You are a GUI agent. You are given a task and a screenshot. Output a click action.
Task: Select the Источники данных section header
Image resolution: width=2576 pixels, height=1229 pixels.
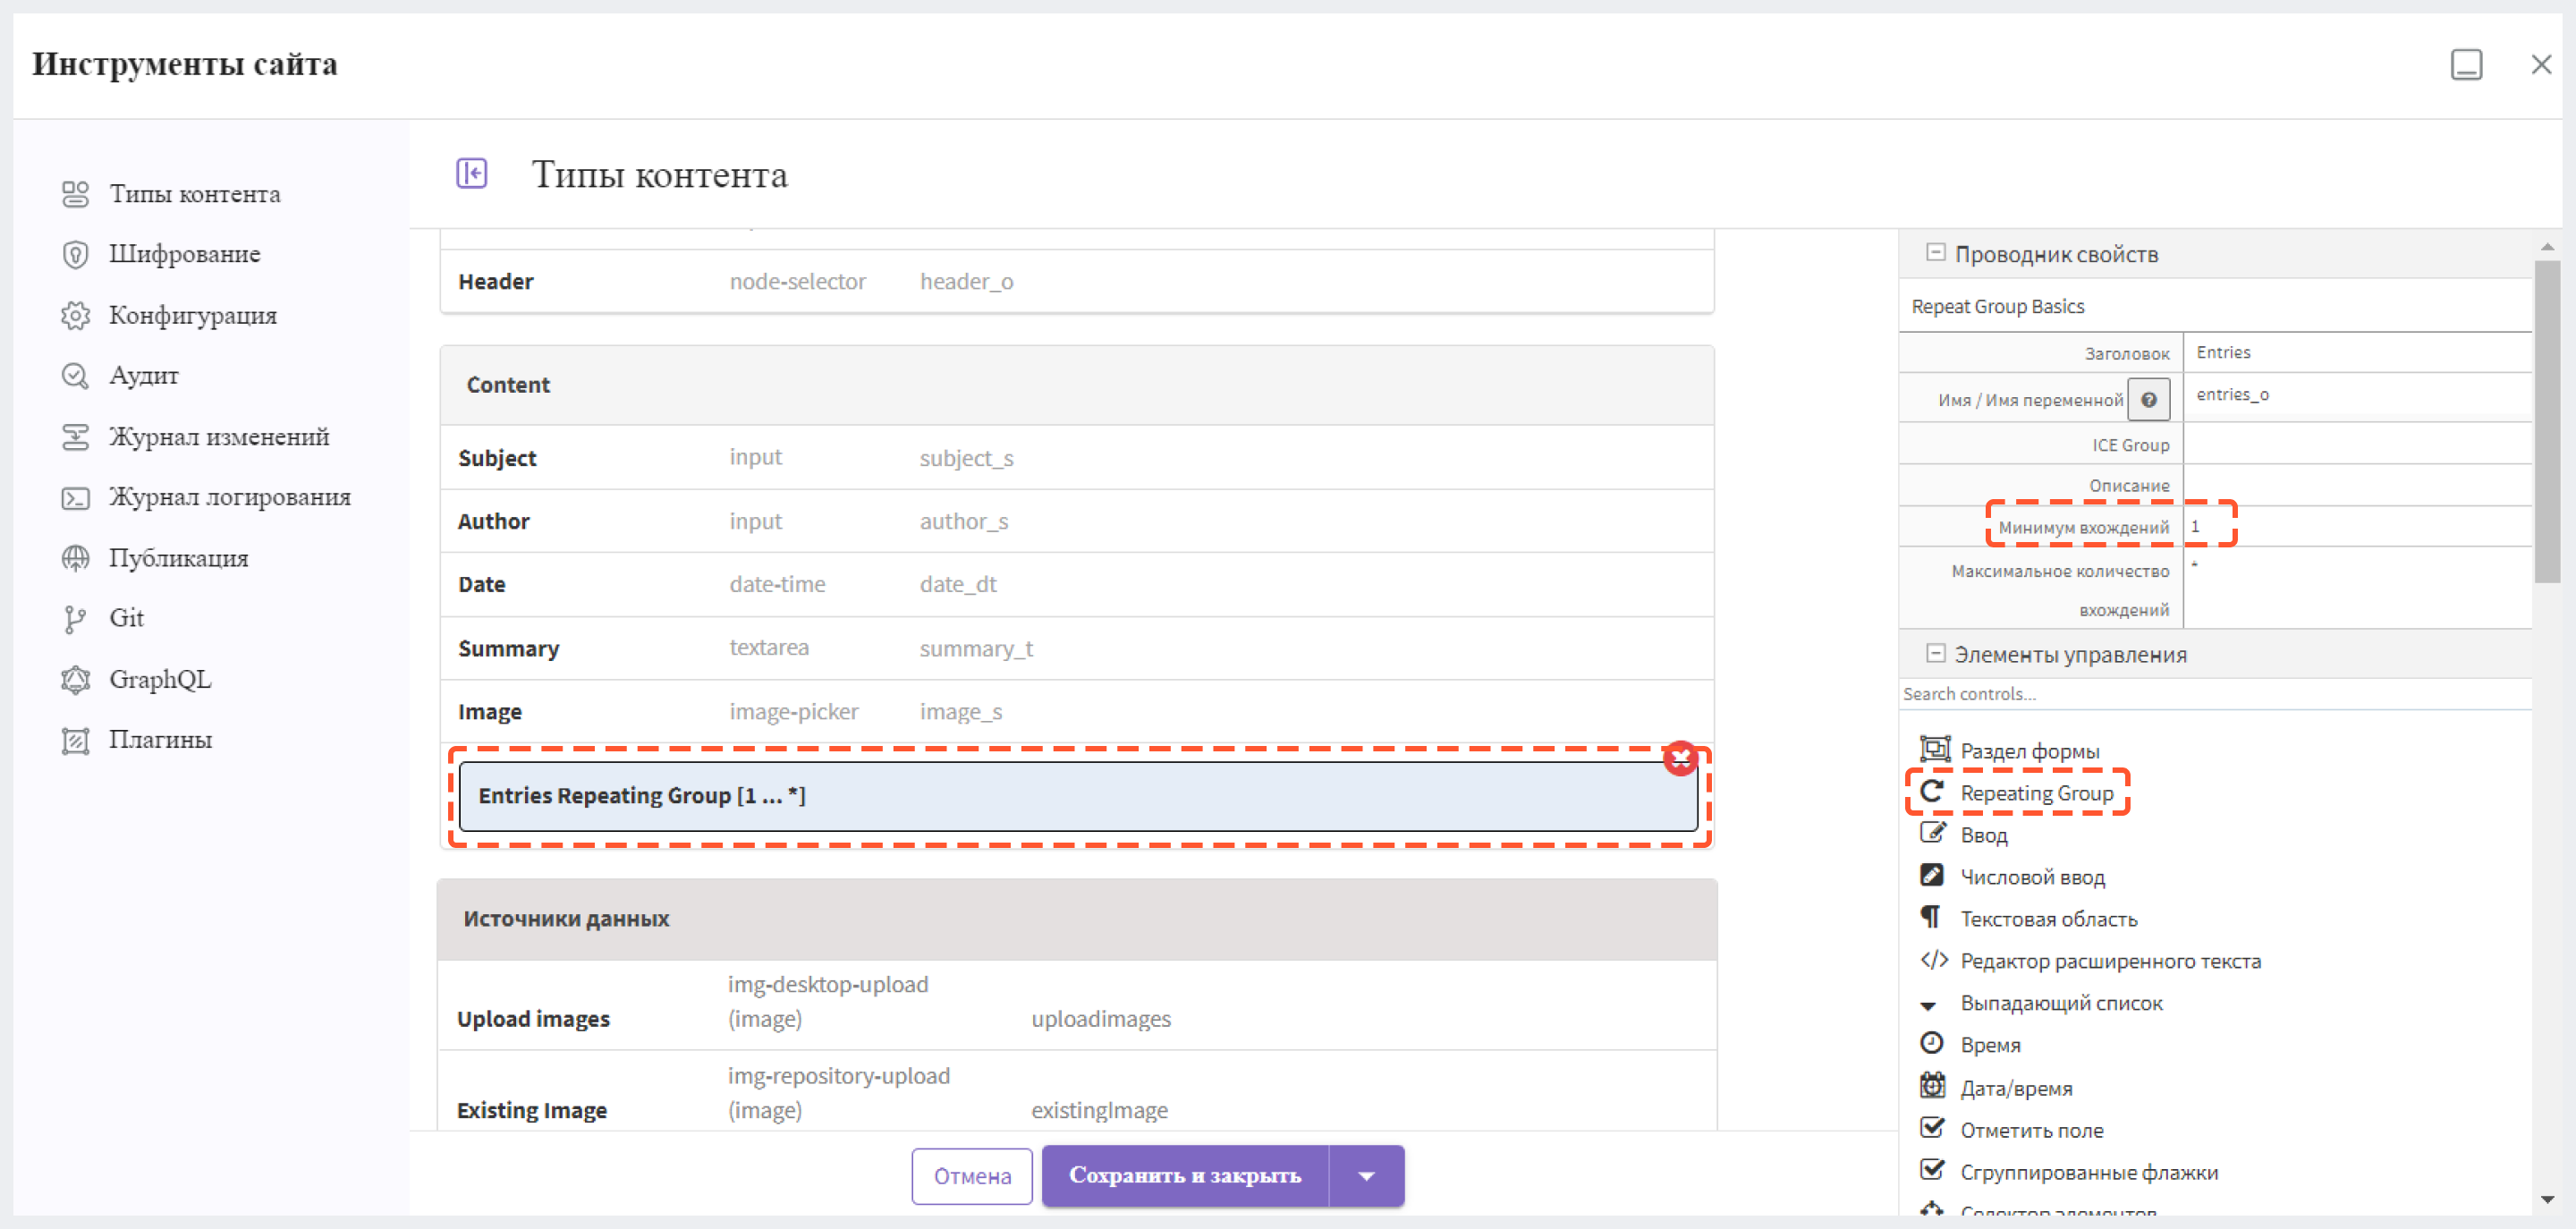pos(1077,919)
